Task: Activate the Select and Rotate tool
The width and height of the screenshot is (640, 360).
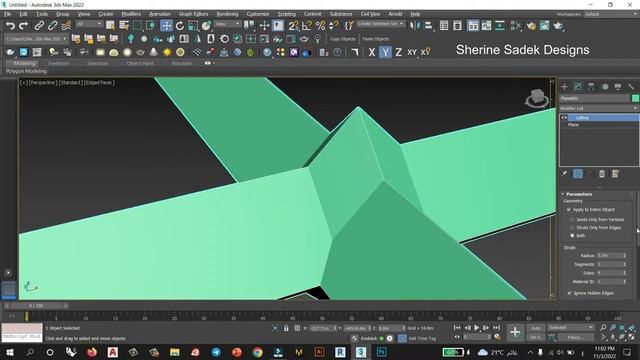Action: pyautogui.click(x=180, y=26)
